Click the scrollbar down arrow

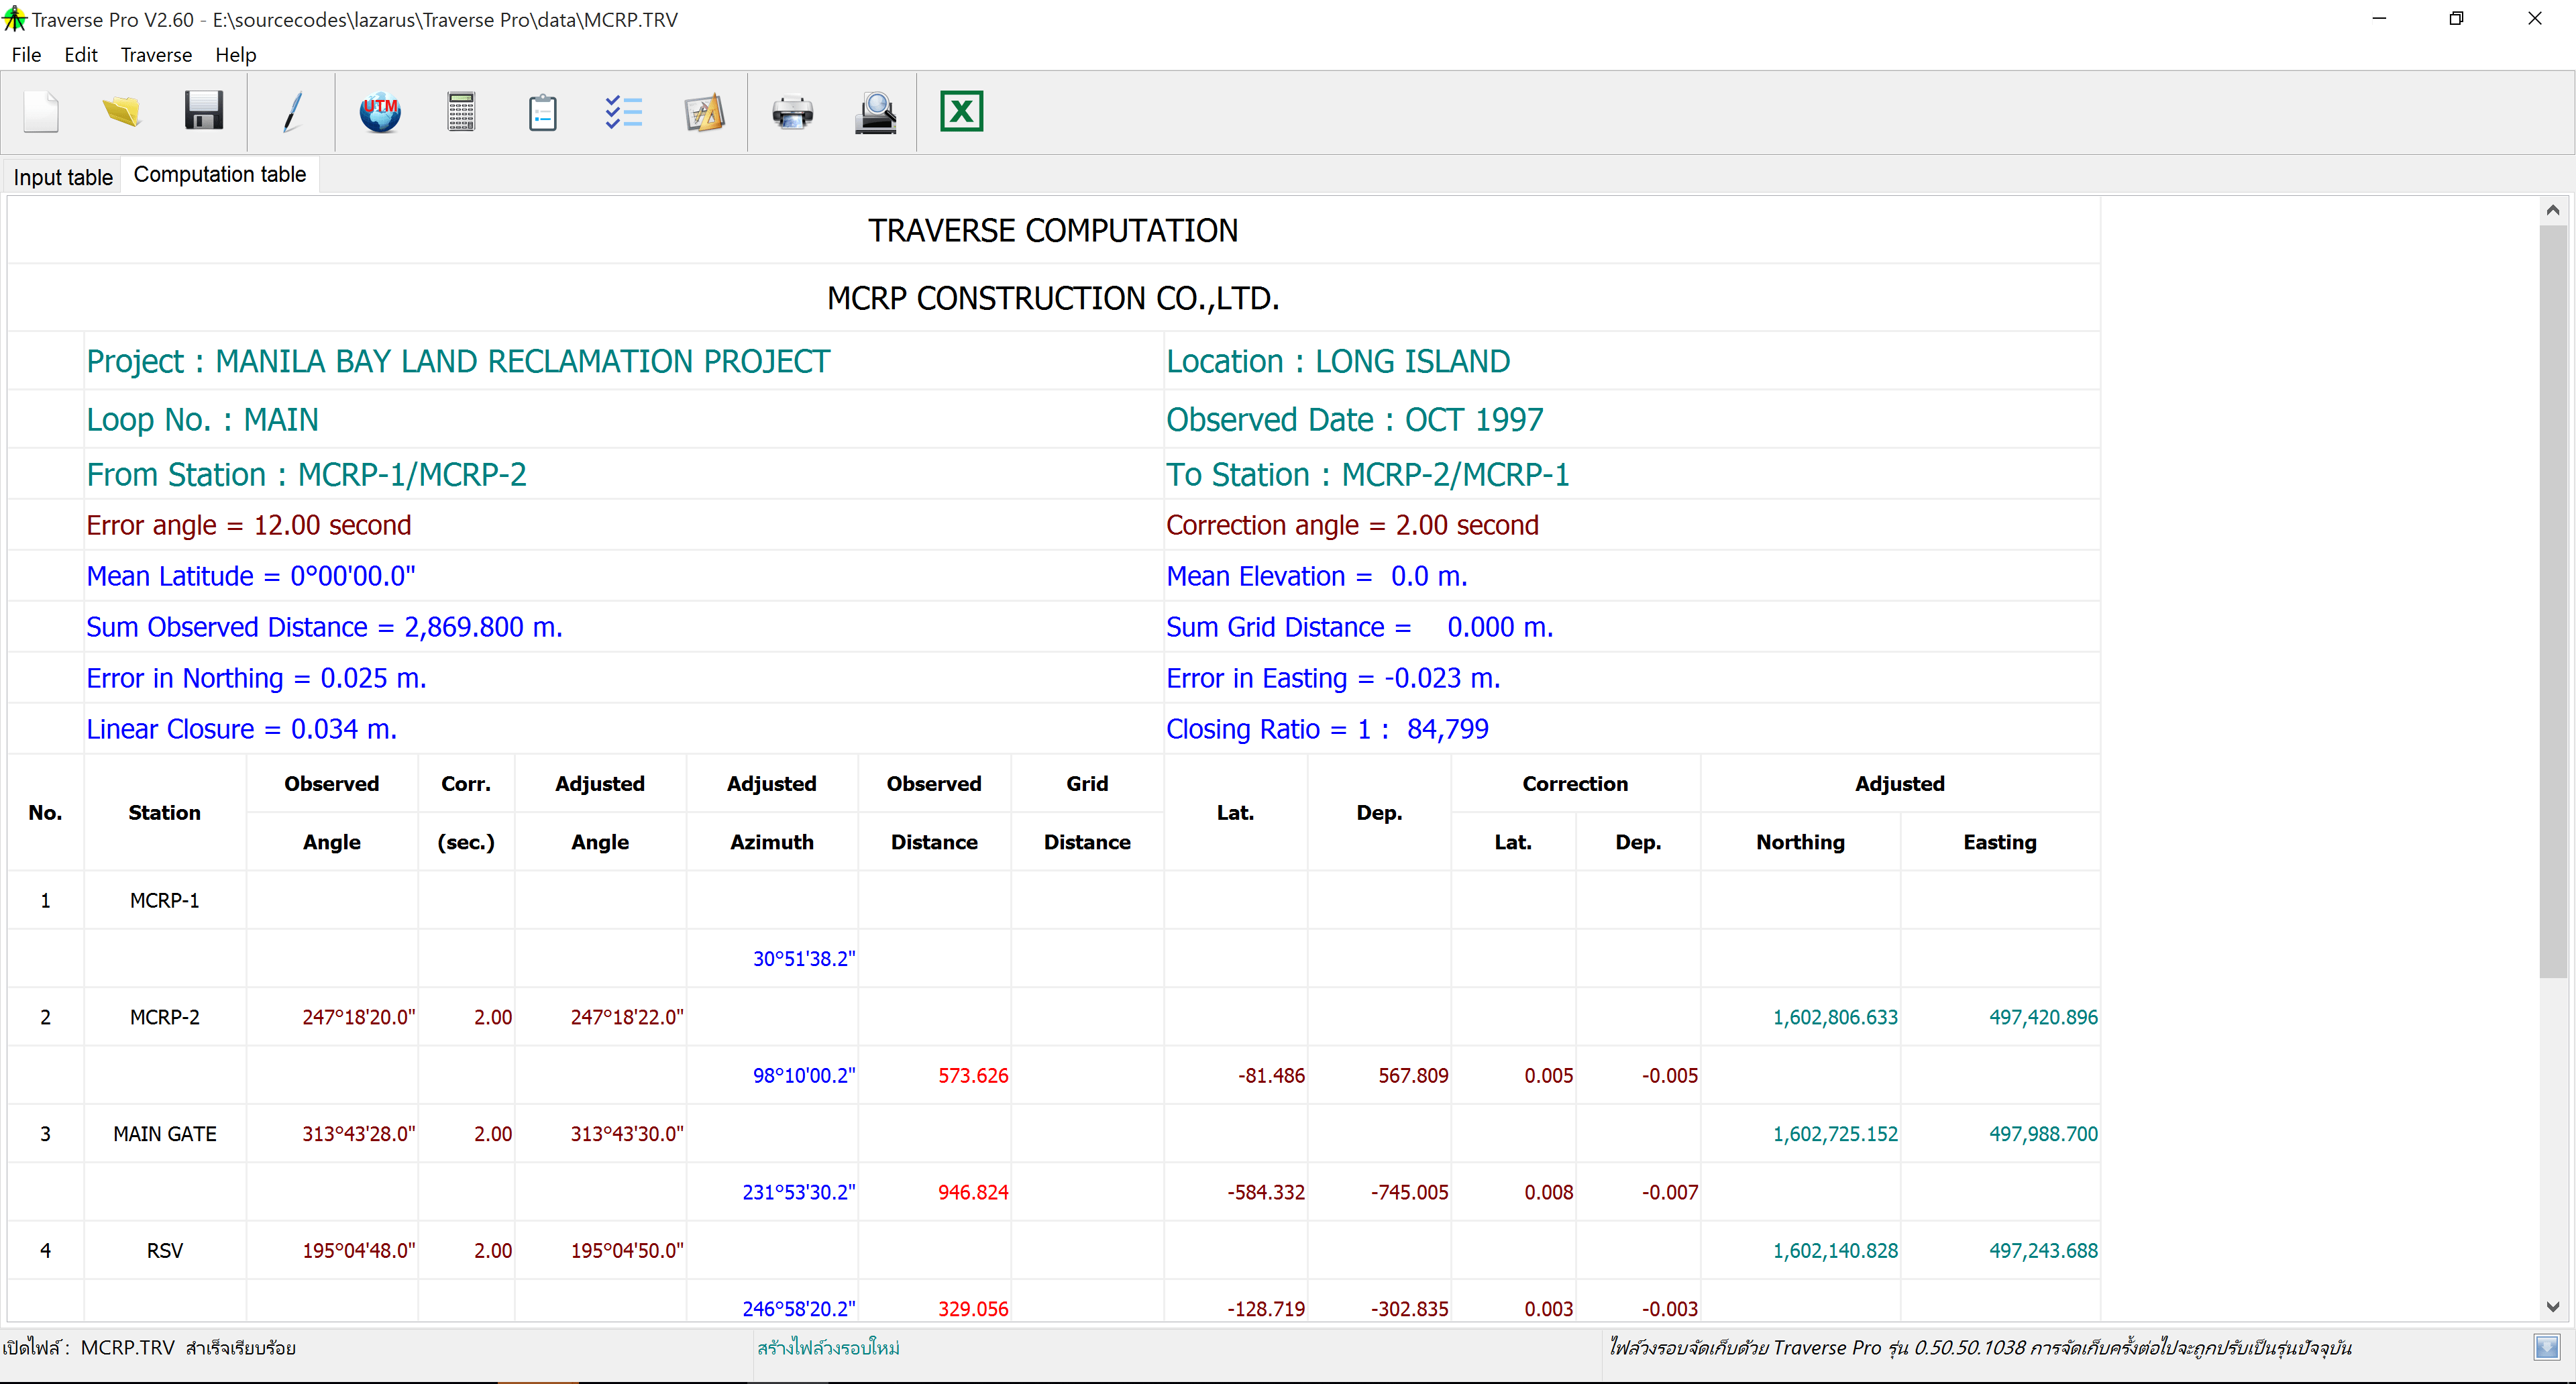click(2552, 1306)
